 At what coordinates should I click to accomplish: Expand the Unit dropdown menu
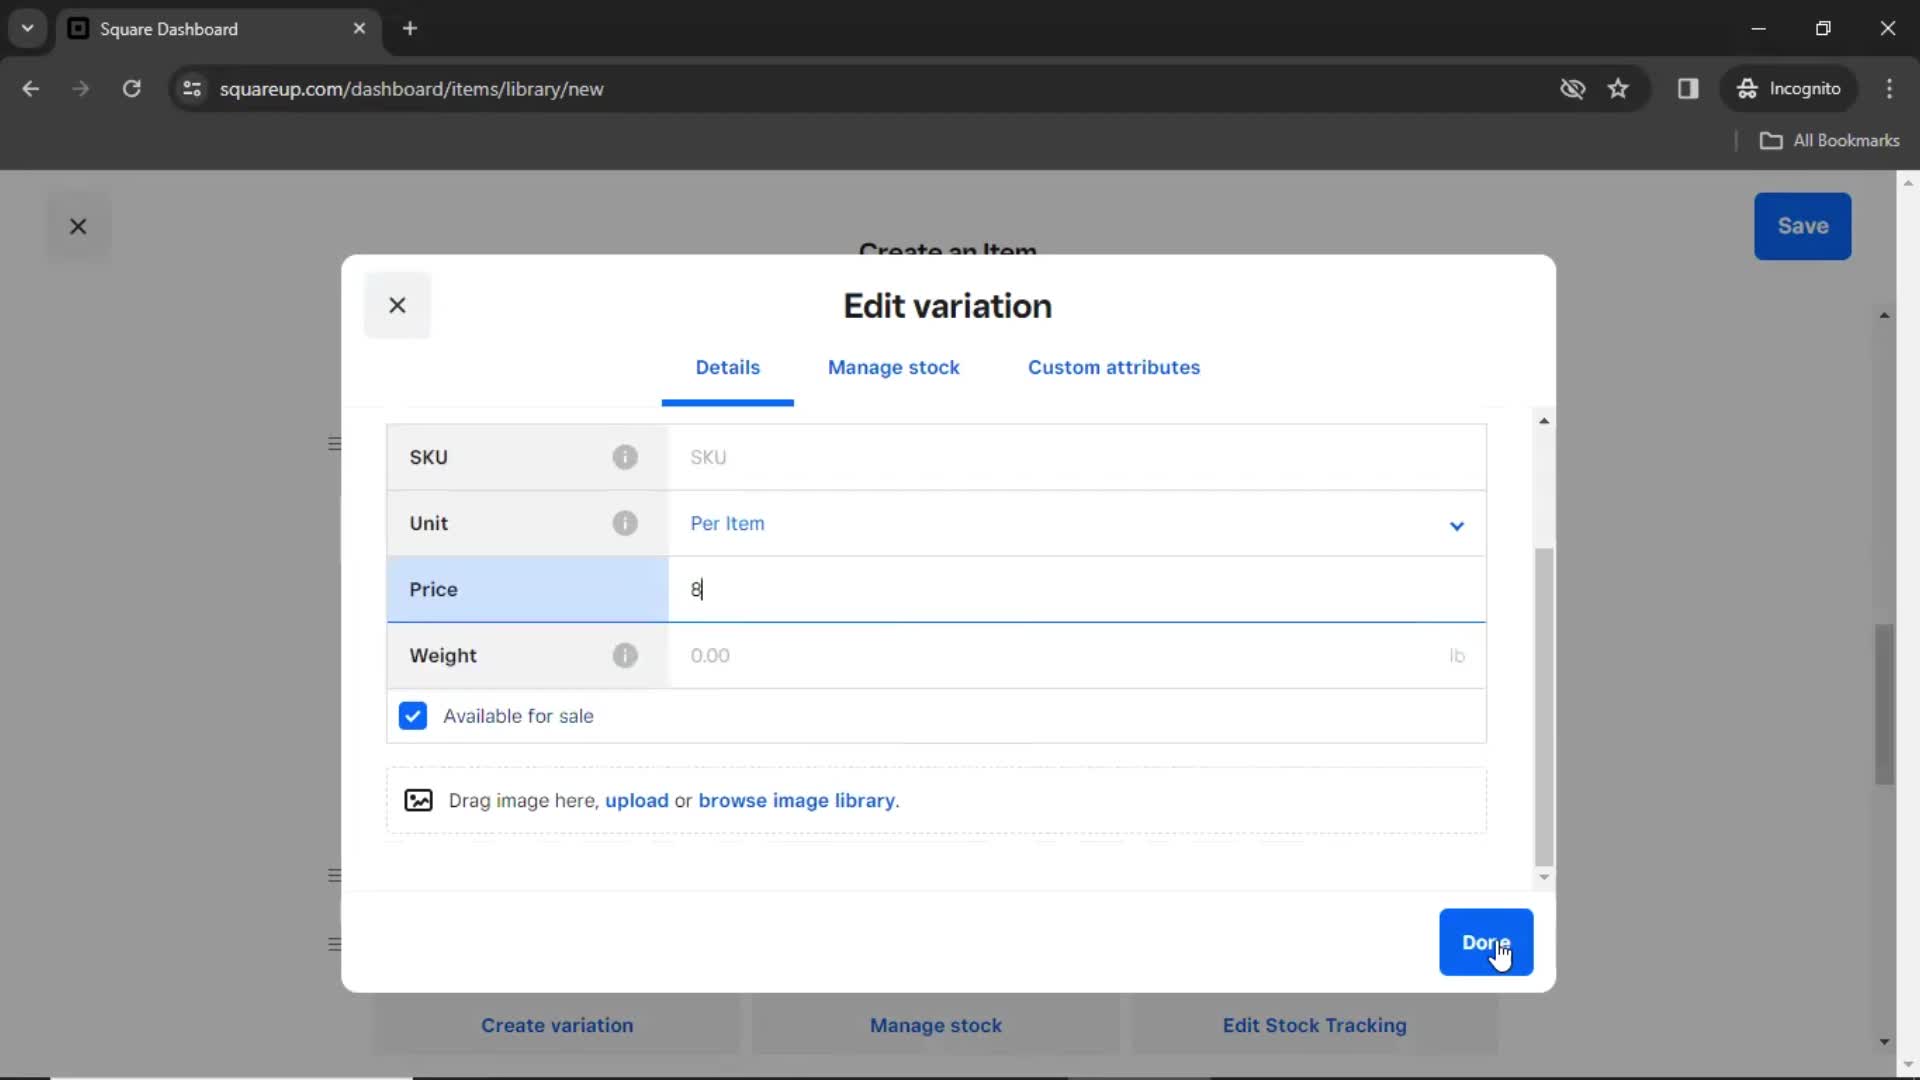pyautogui.click(x=1456, y=524)
